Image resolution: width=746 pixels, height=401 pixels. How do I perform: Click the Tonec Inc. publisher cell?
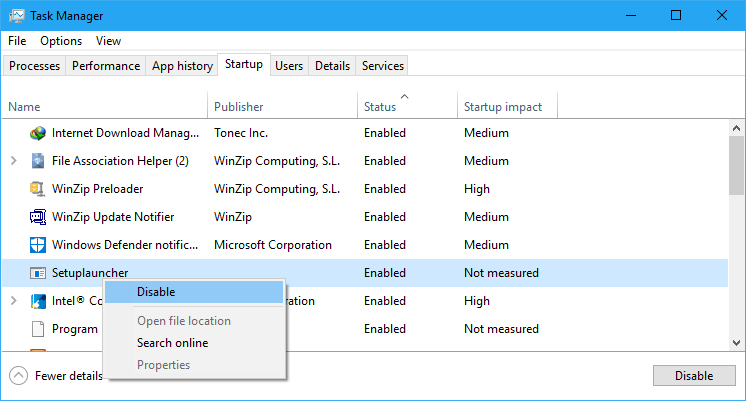[x=241, y=133]
